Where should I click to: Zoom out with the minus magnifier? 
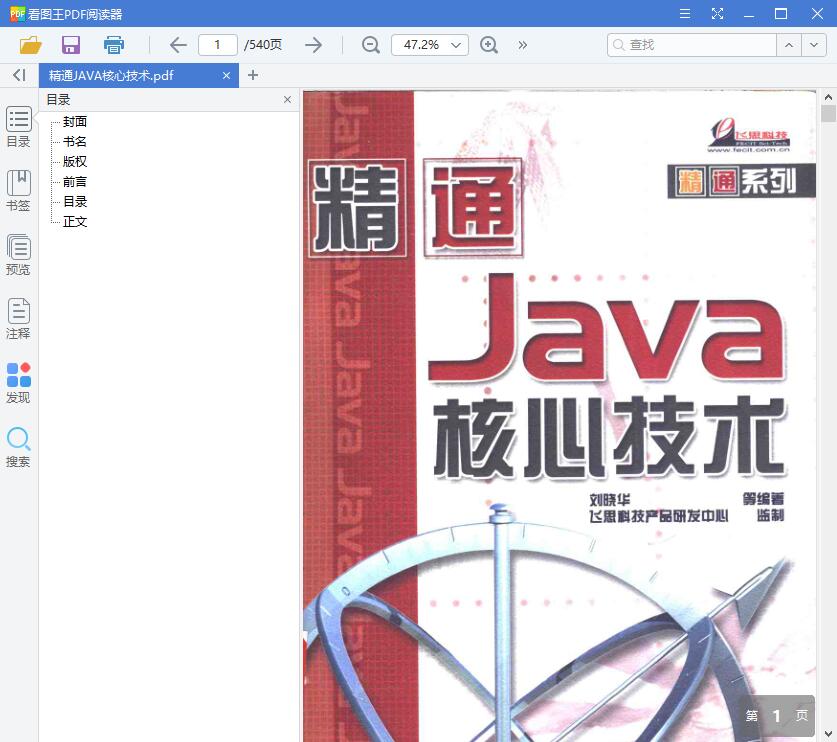(x=370, y=45)
